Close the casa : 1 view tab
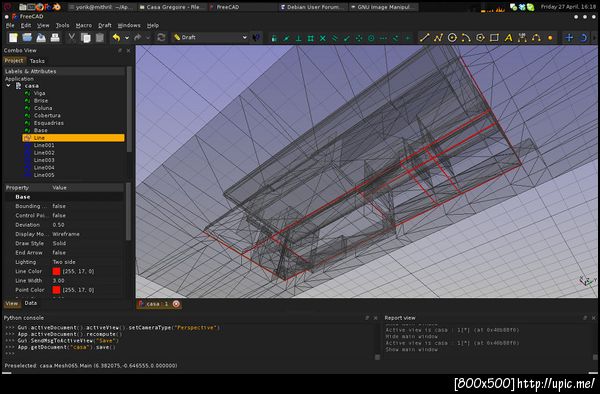Viewport: 600px width, 394px height. pos(176,304)
